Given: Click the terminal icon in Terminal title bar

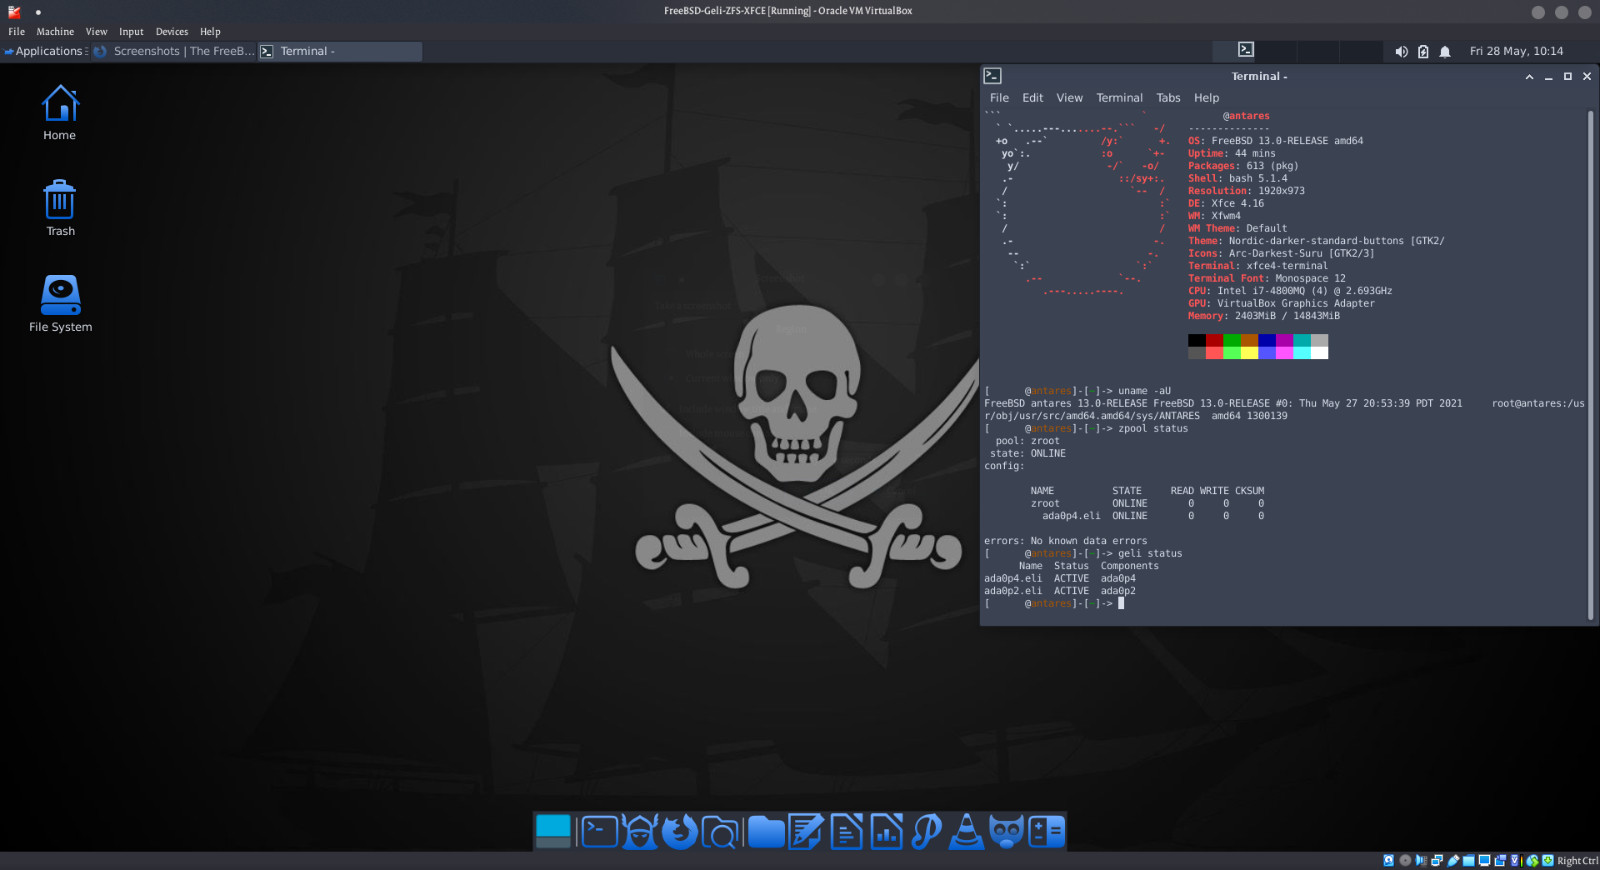Looking at the screenshot, I should tap(992, 76).
